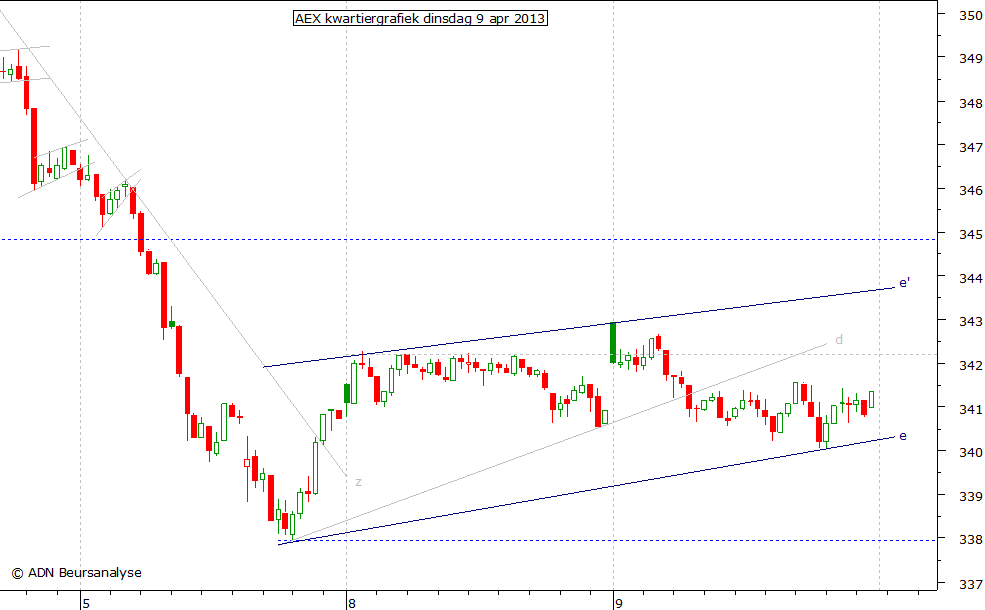Click the price axis label 338
This screenshot has width=985, height=610.
[970, 540]
